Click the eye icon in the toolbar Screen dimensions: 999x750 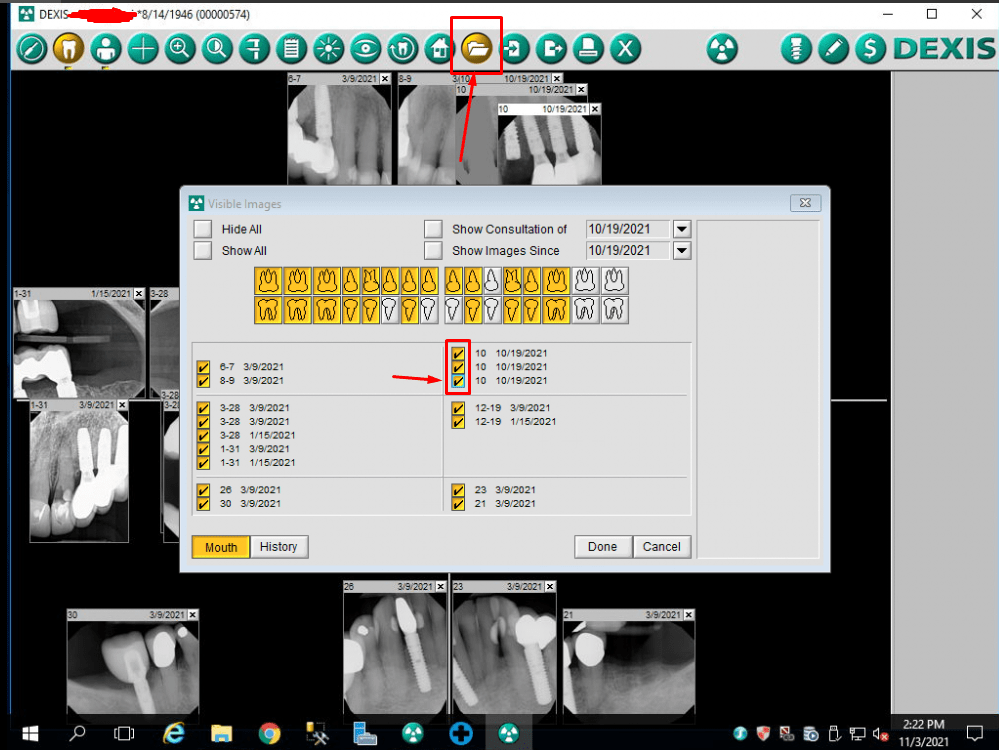coord(366,48)
